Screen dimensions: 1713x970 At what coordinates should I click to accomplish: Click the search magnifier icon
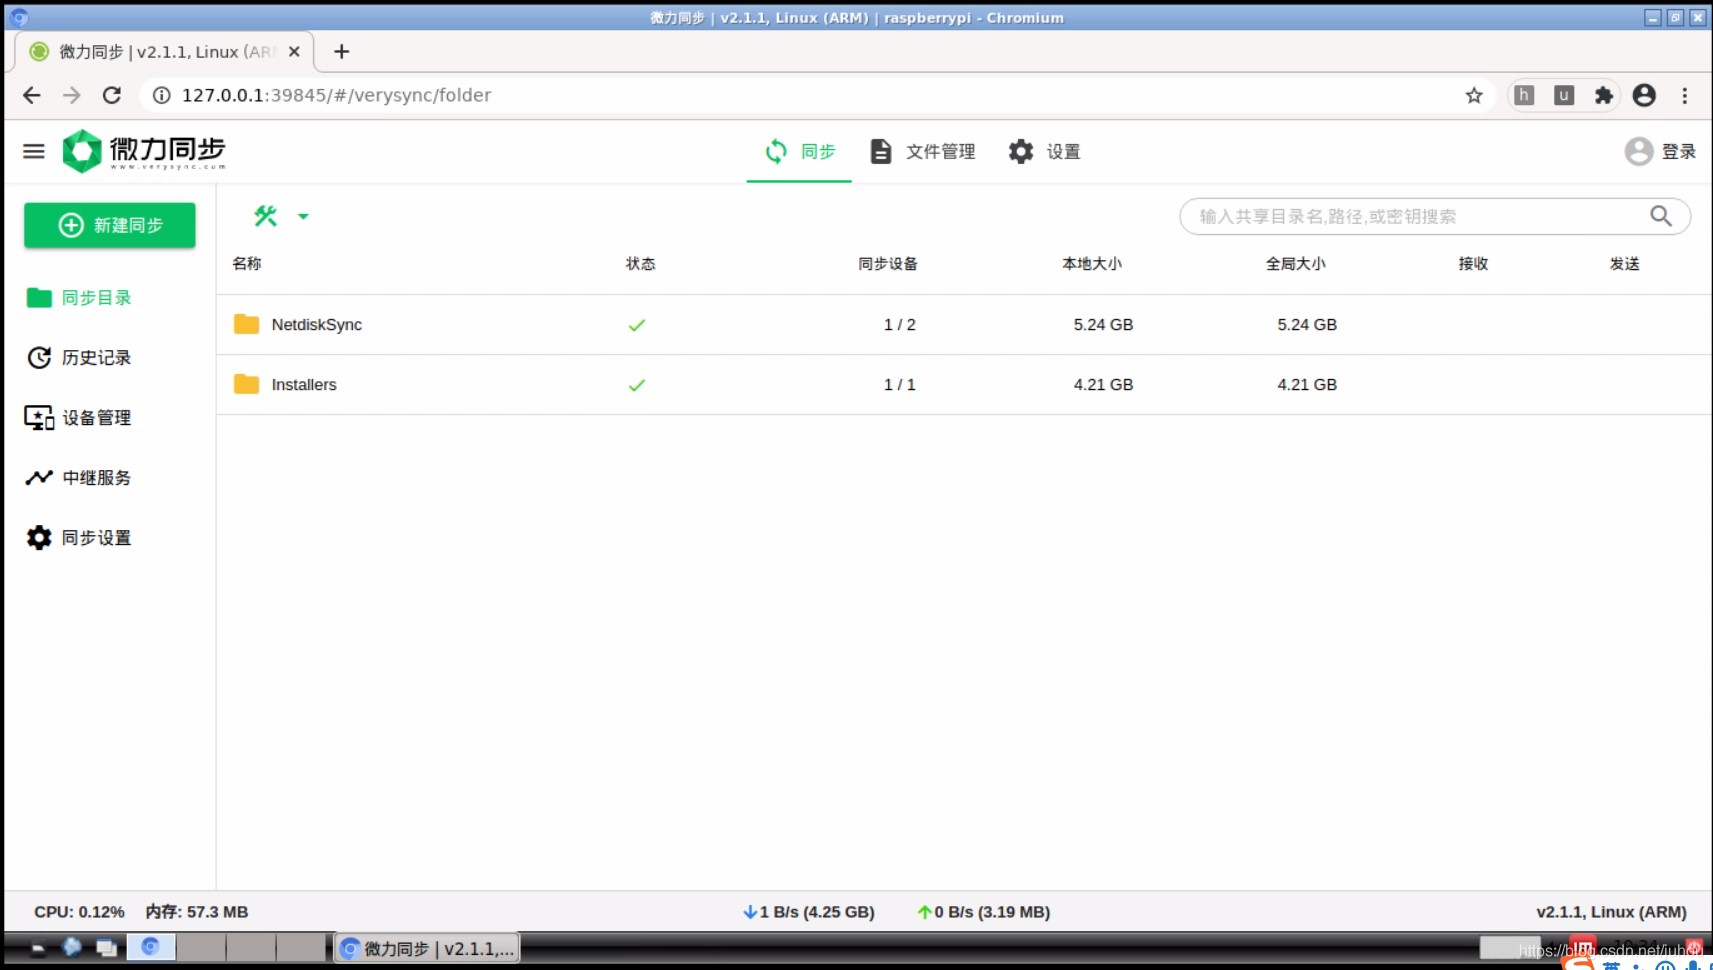[1661, 216]
